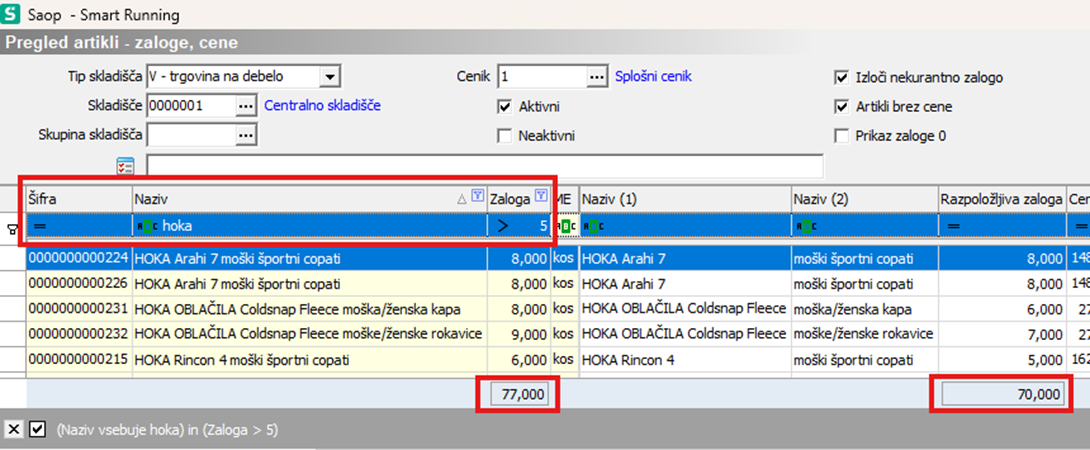Click the ABC condition icon in Naziv filter cell

[x=147, y=226]
